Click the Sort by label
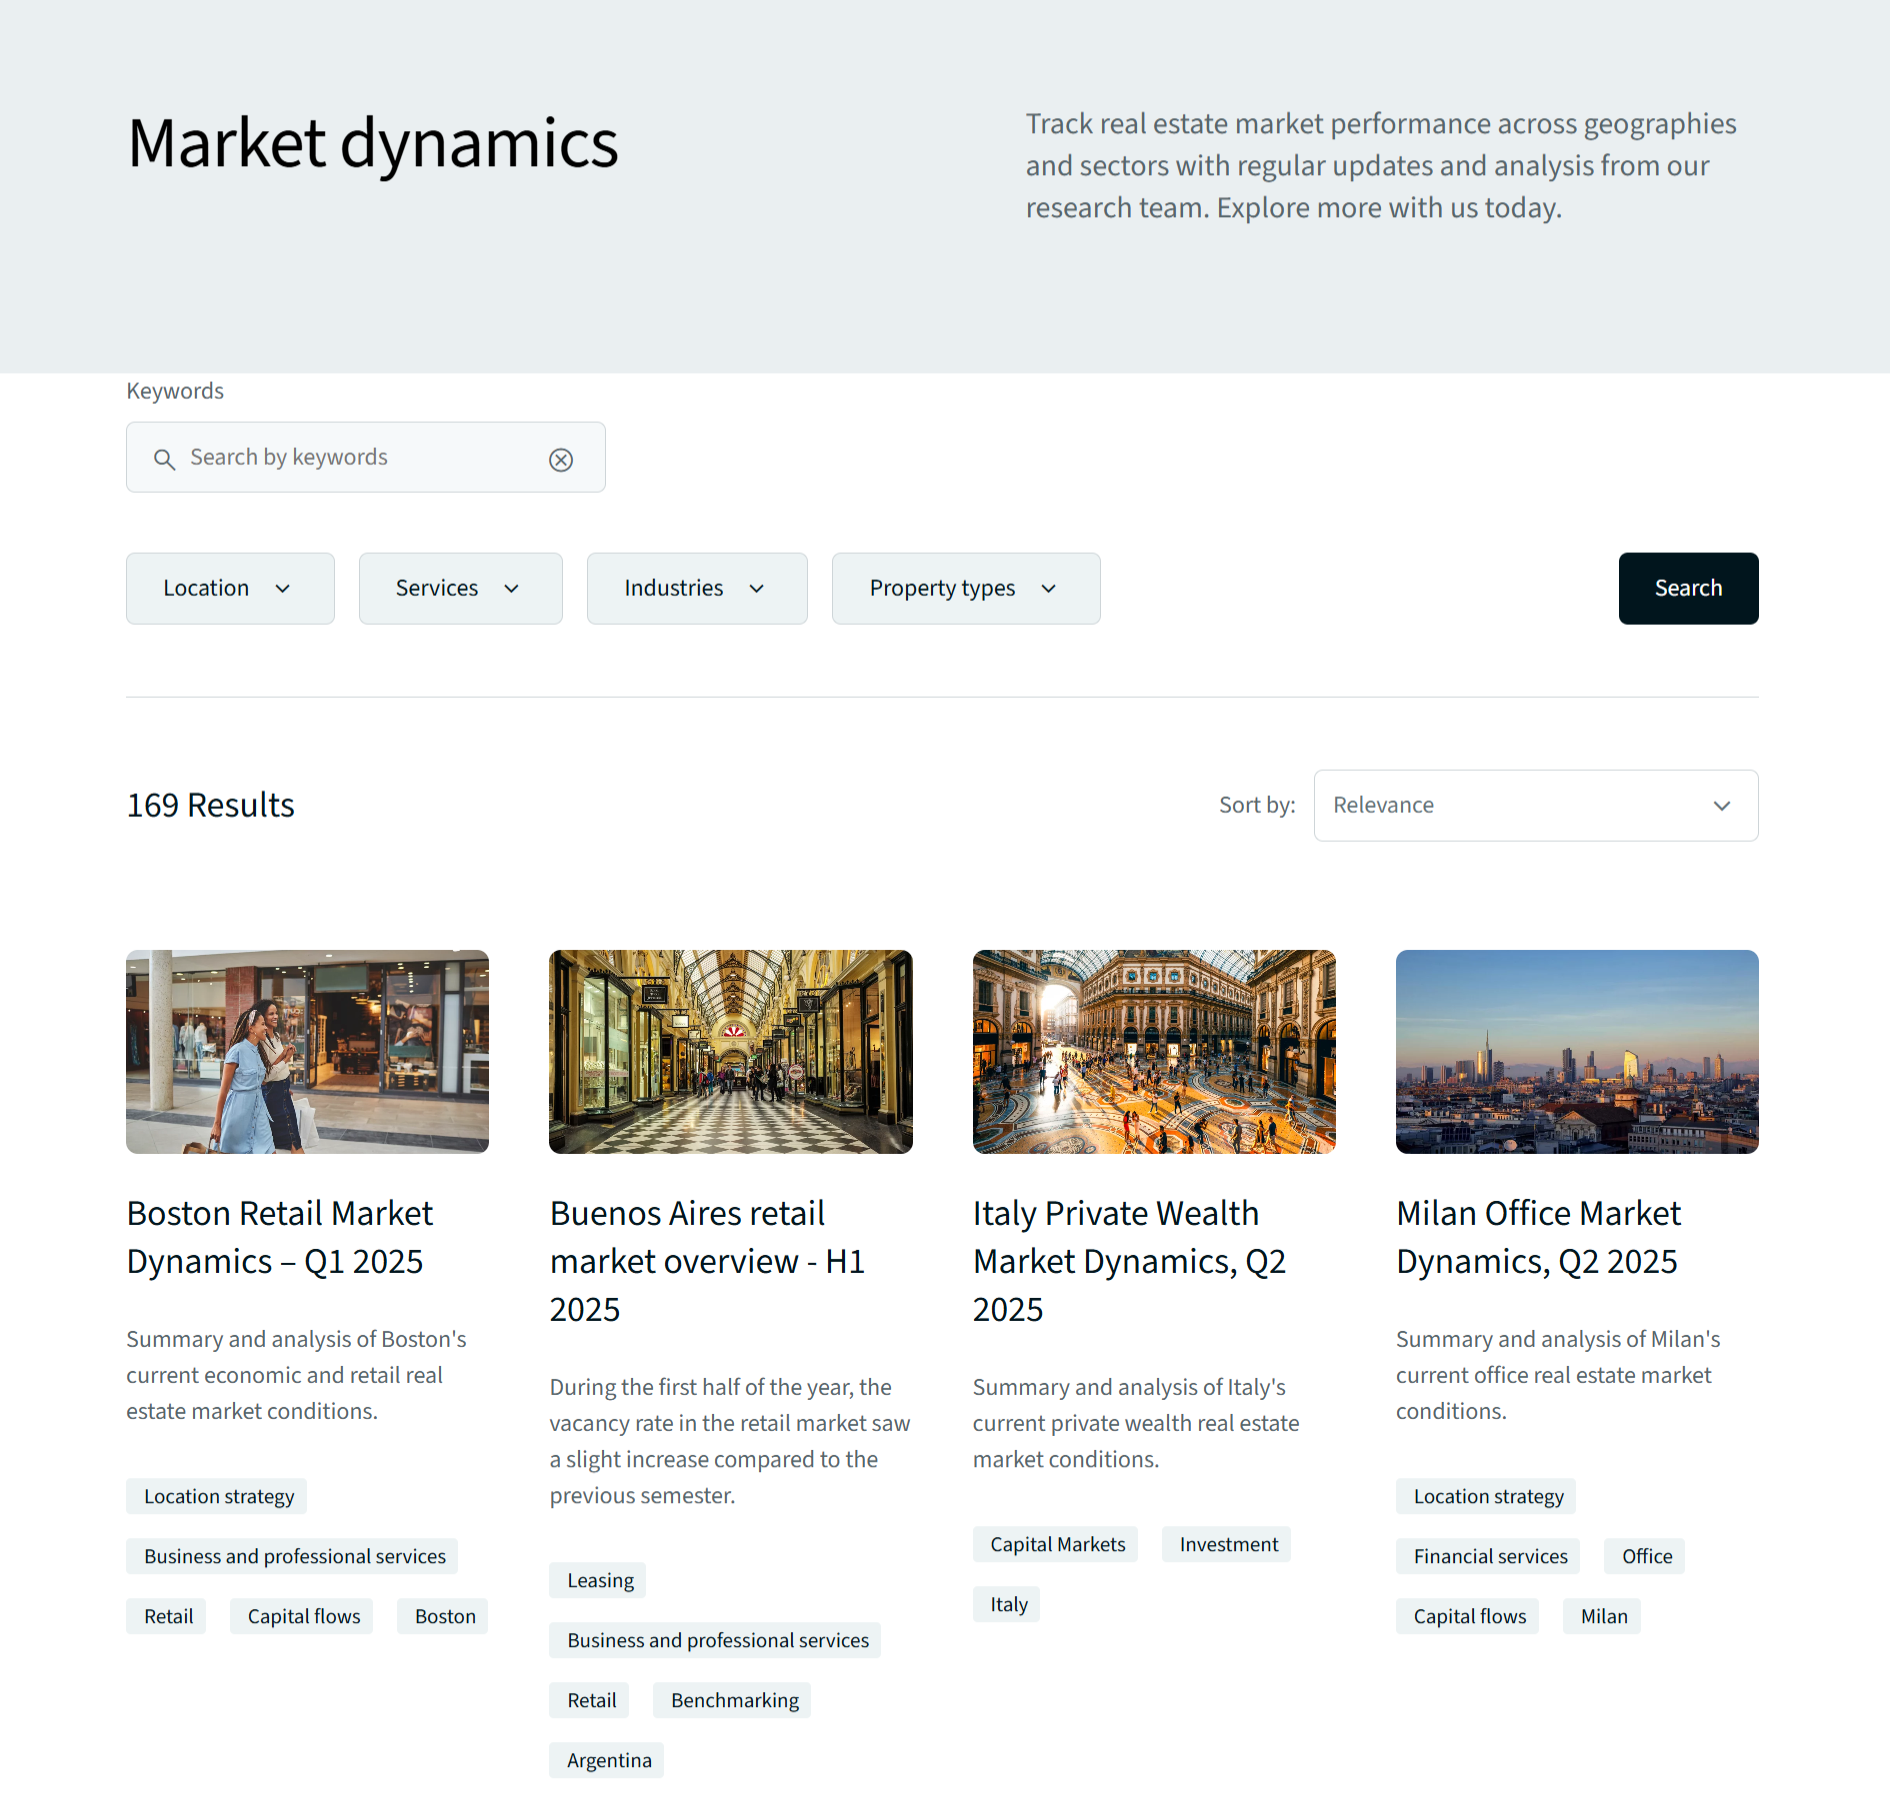This screenshot has width=1890, height=1796. [x=1257, y=805]
